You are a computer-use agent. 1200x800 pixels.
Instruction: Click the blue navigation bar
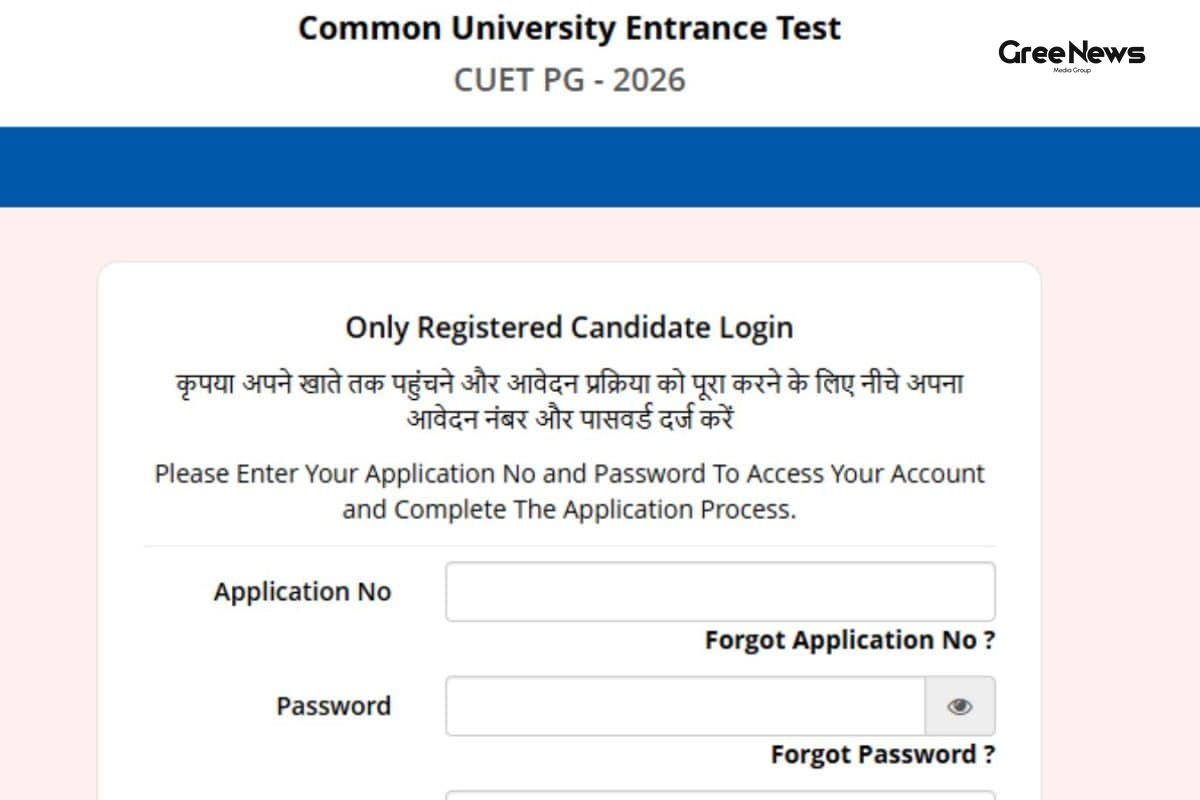pyautogui.click(x=600, y=165)
